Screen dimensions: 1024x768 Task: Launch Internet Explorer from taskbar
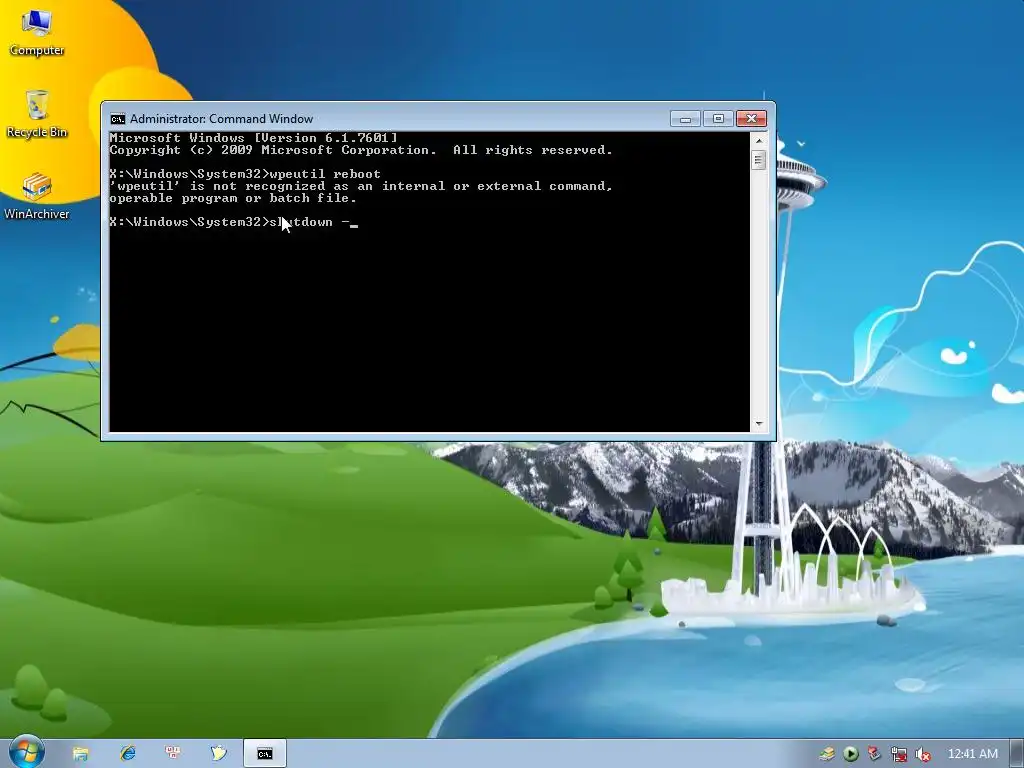[x=127, y=754]
